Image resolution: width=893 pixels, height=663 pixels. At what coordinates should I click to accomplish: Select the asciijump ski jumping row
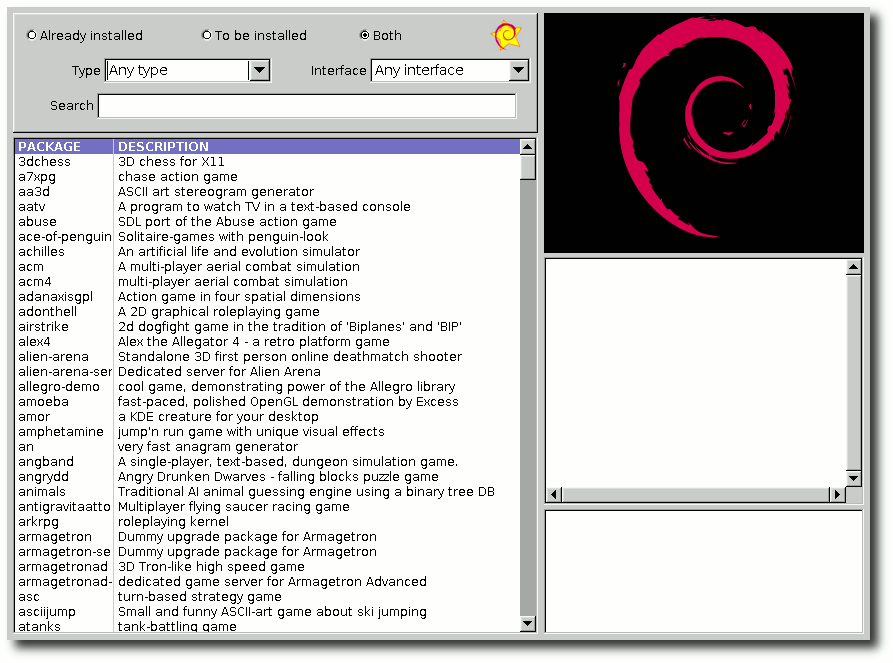[x=268, y=612]
